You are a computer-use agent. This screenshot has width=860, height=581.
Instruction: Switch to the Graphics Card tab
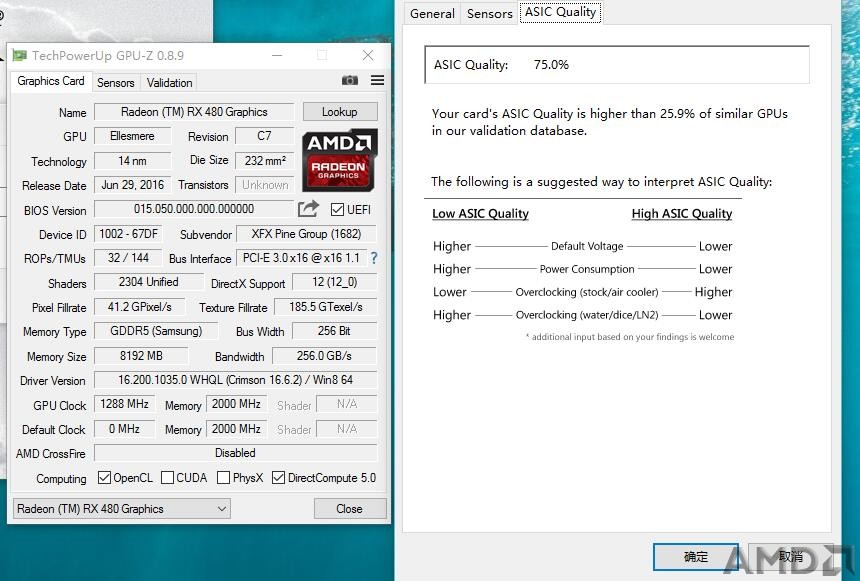click(50, 81)
